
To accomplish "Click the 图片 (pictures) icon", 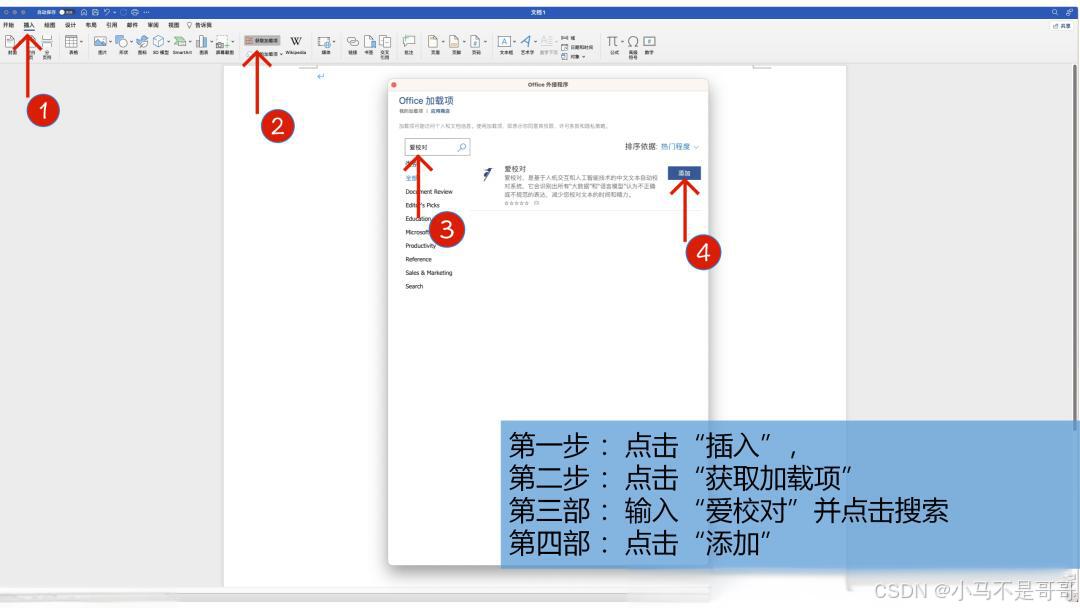I will point(100,41).
